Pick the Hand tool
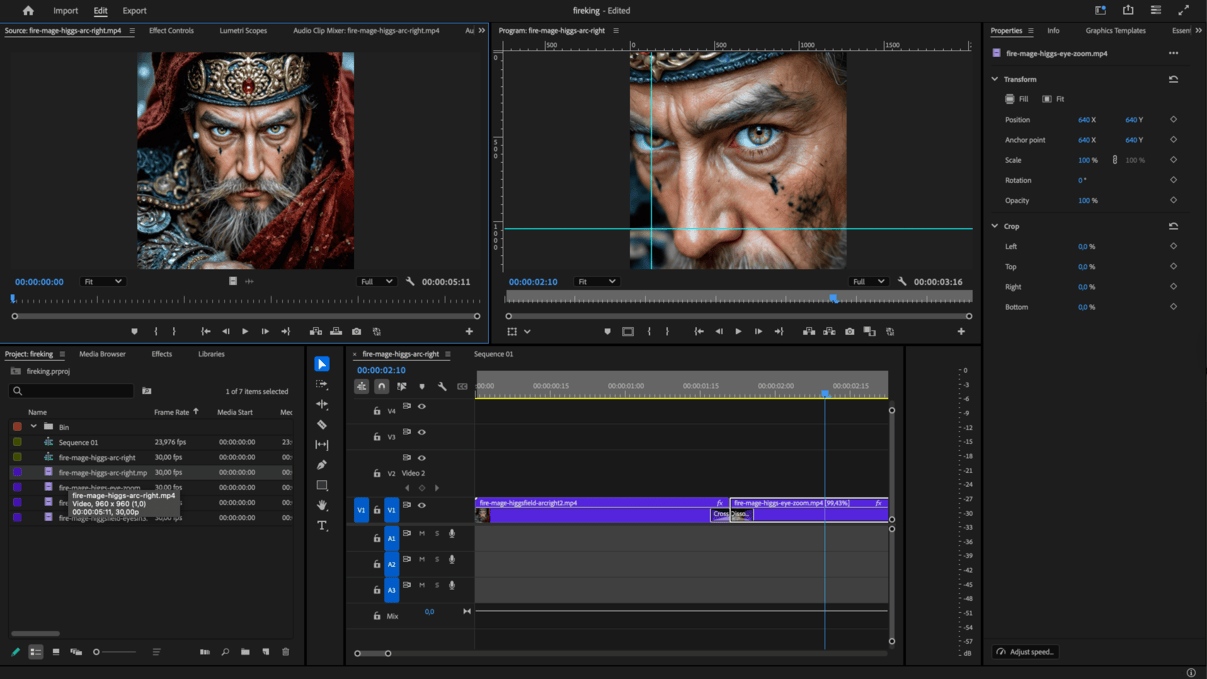 (322, 505)
